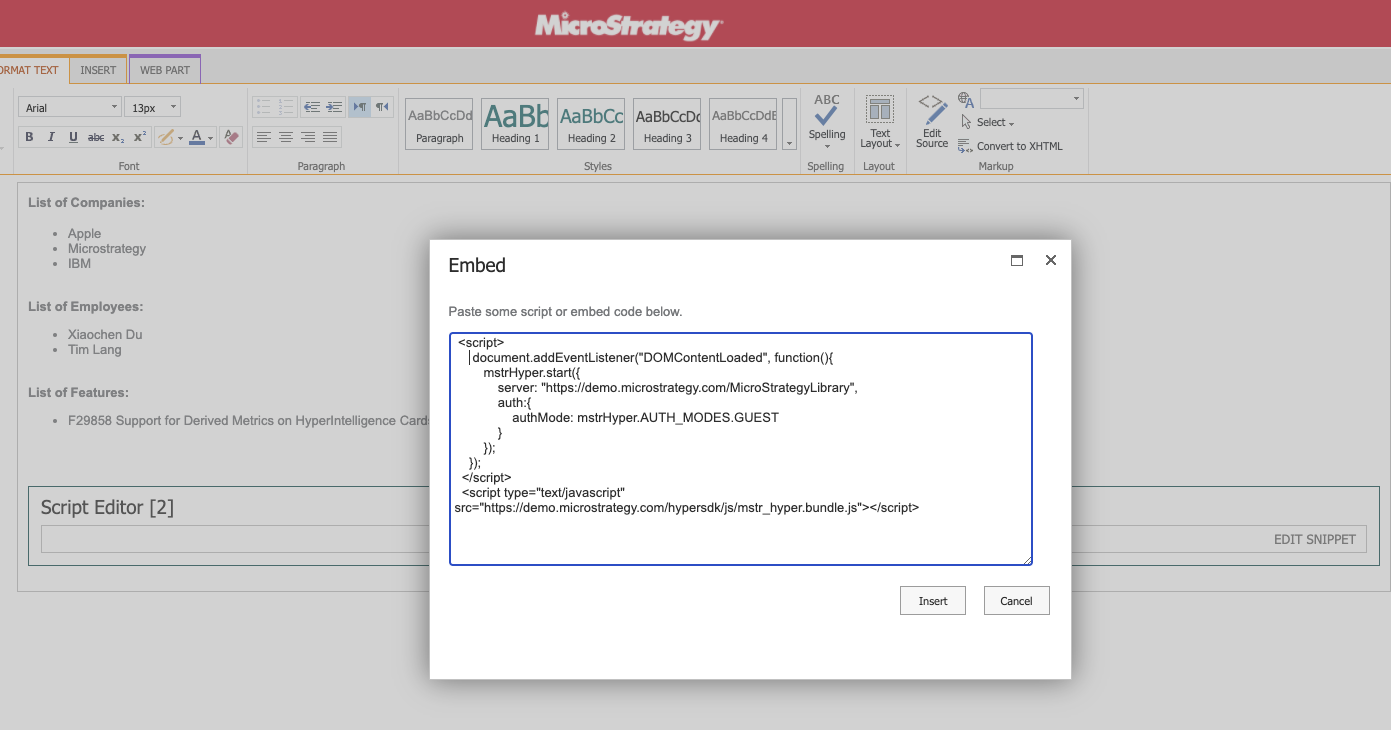Click the EDIT SNIPPET link

pos(1314,539)
